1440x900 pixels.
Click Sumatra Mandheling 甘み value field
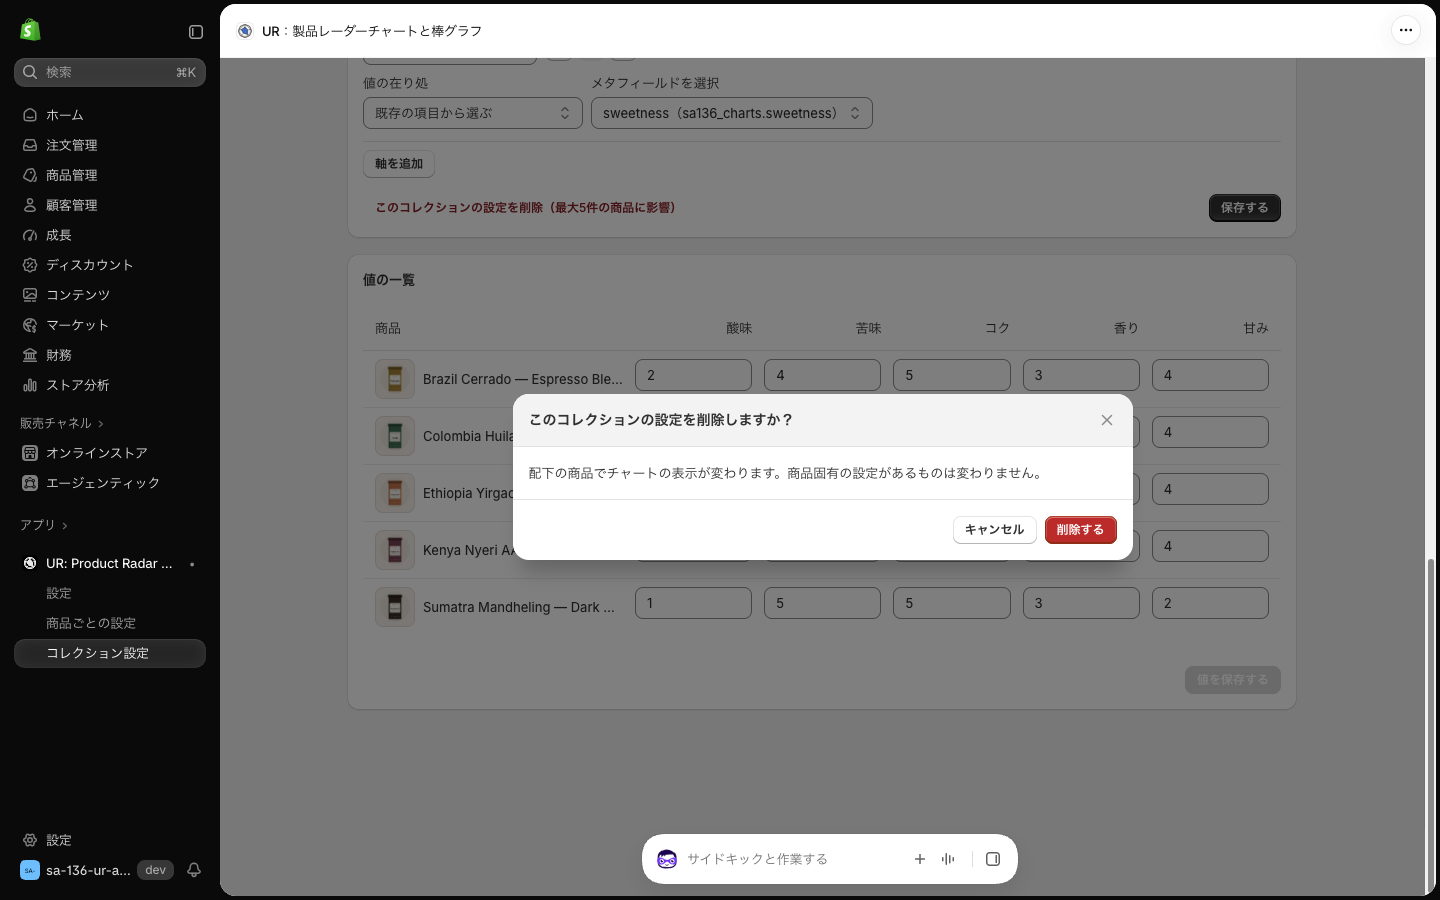coord(1210,603)
